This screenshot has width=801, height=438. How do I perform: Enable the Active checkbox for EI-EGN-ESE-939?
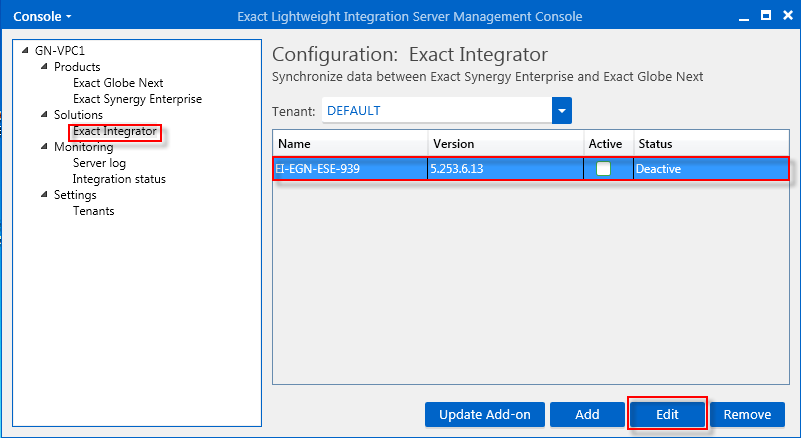(x=603, y=169)
